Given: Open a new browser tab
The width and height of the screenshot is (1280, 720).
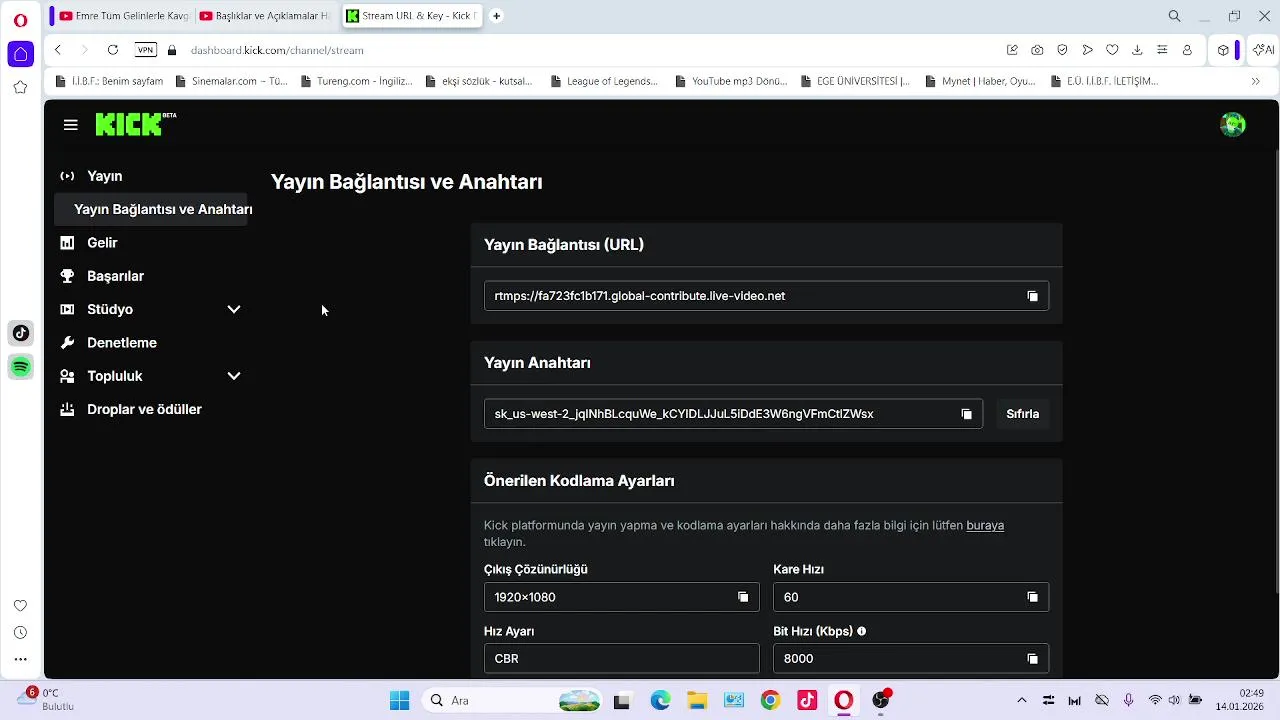Looking at the screenshot, I should click(496, 16).
